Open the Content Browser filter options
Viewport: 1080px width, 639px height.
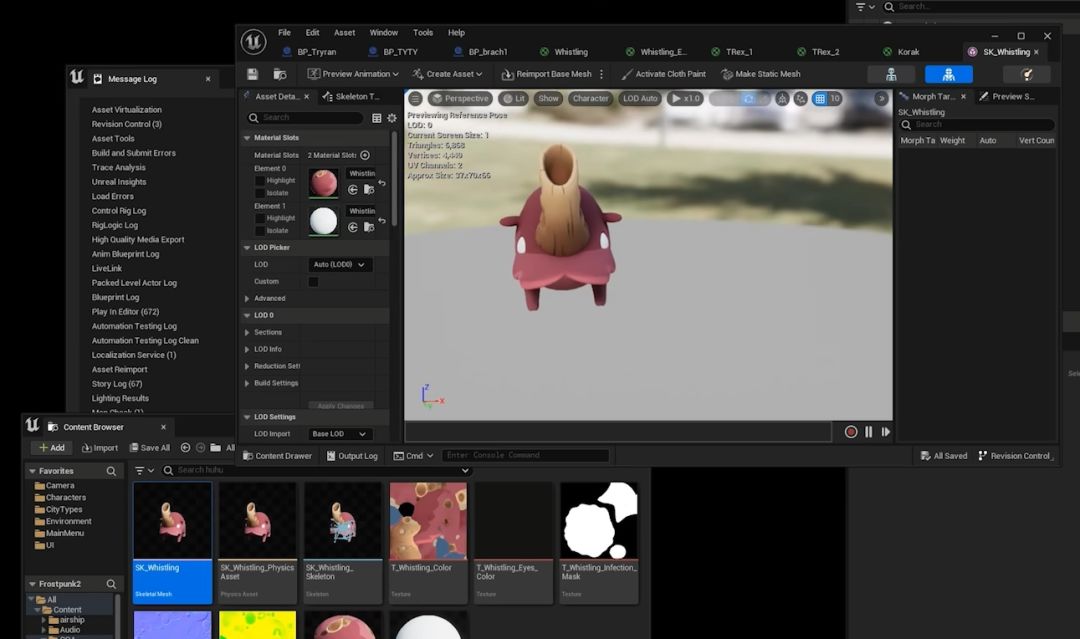click(144, 470)
